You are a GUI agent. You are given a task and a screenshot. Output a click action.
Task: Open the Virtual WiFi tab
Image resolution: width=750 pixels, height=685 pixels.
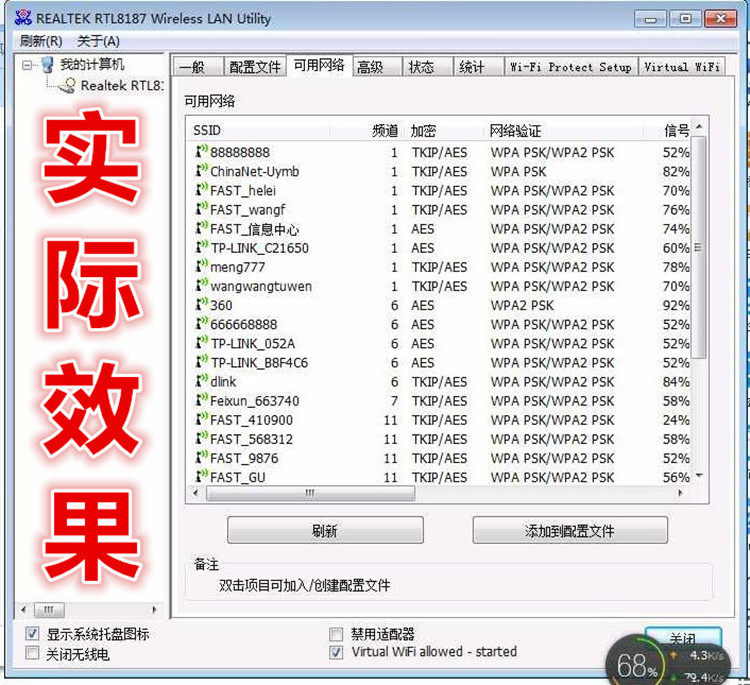click(x=682, y=66)
